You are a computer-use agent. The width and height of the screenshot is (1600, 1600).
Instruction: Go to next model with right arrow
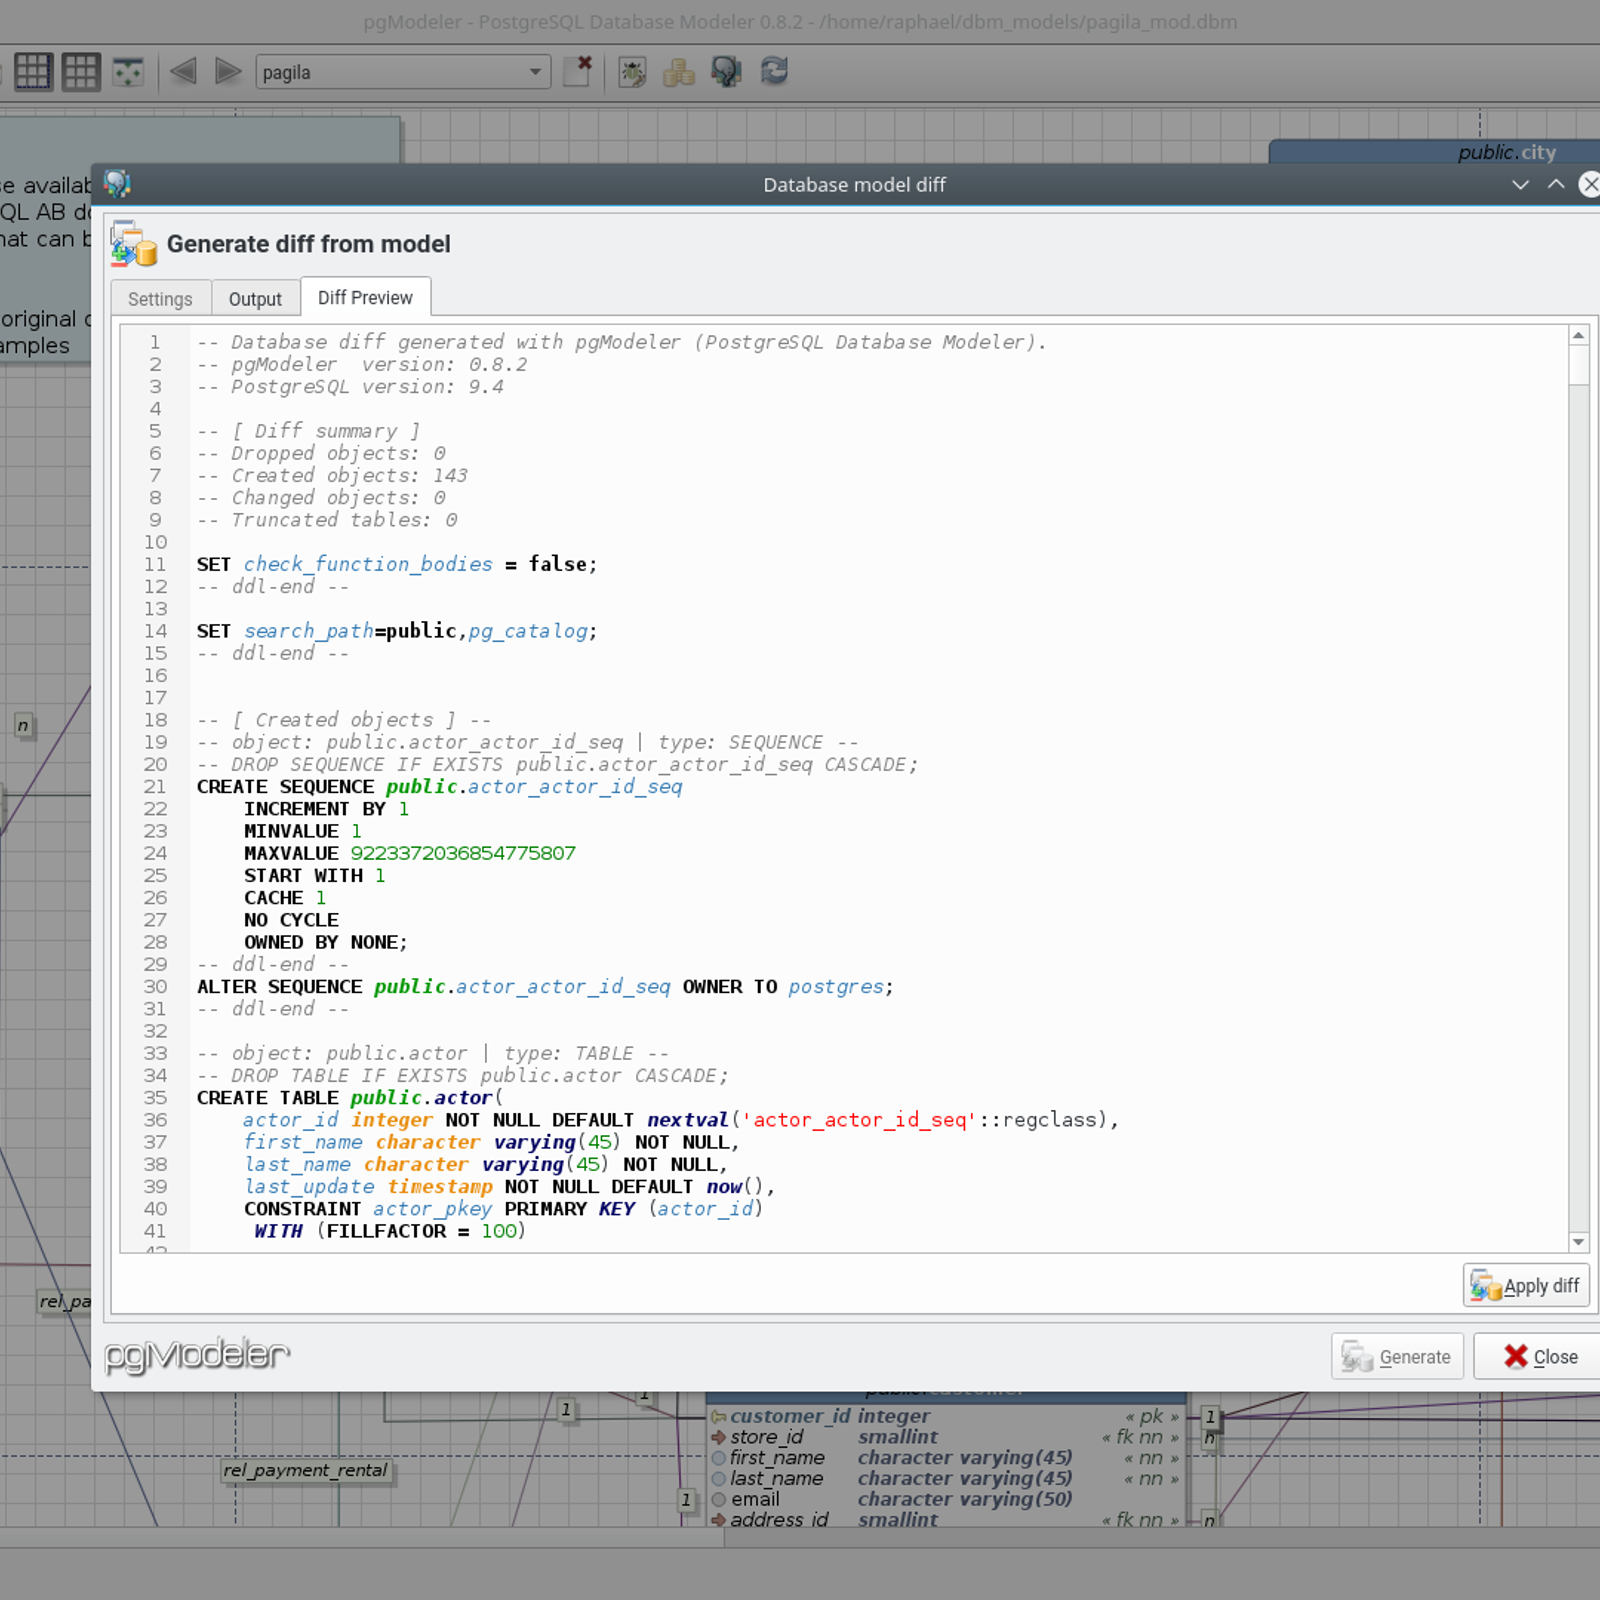pos(229,72)
